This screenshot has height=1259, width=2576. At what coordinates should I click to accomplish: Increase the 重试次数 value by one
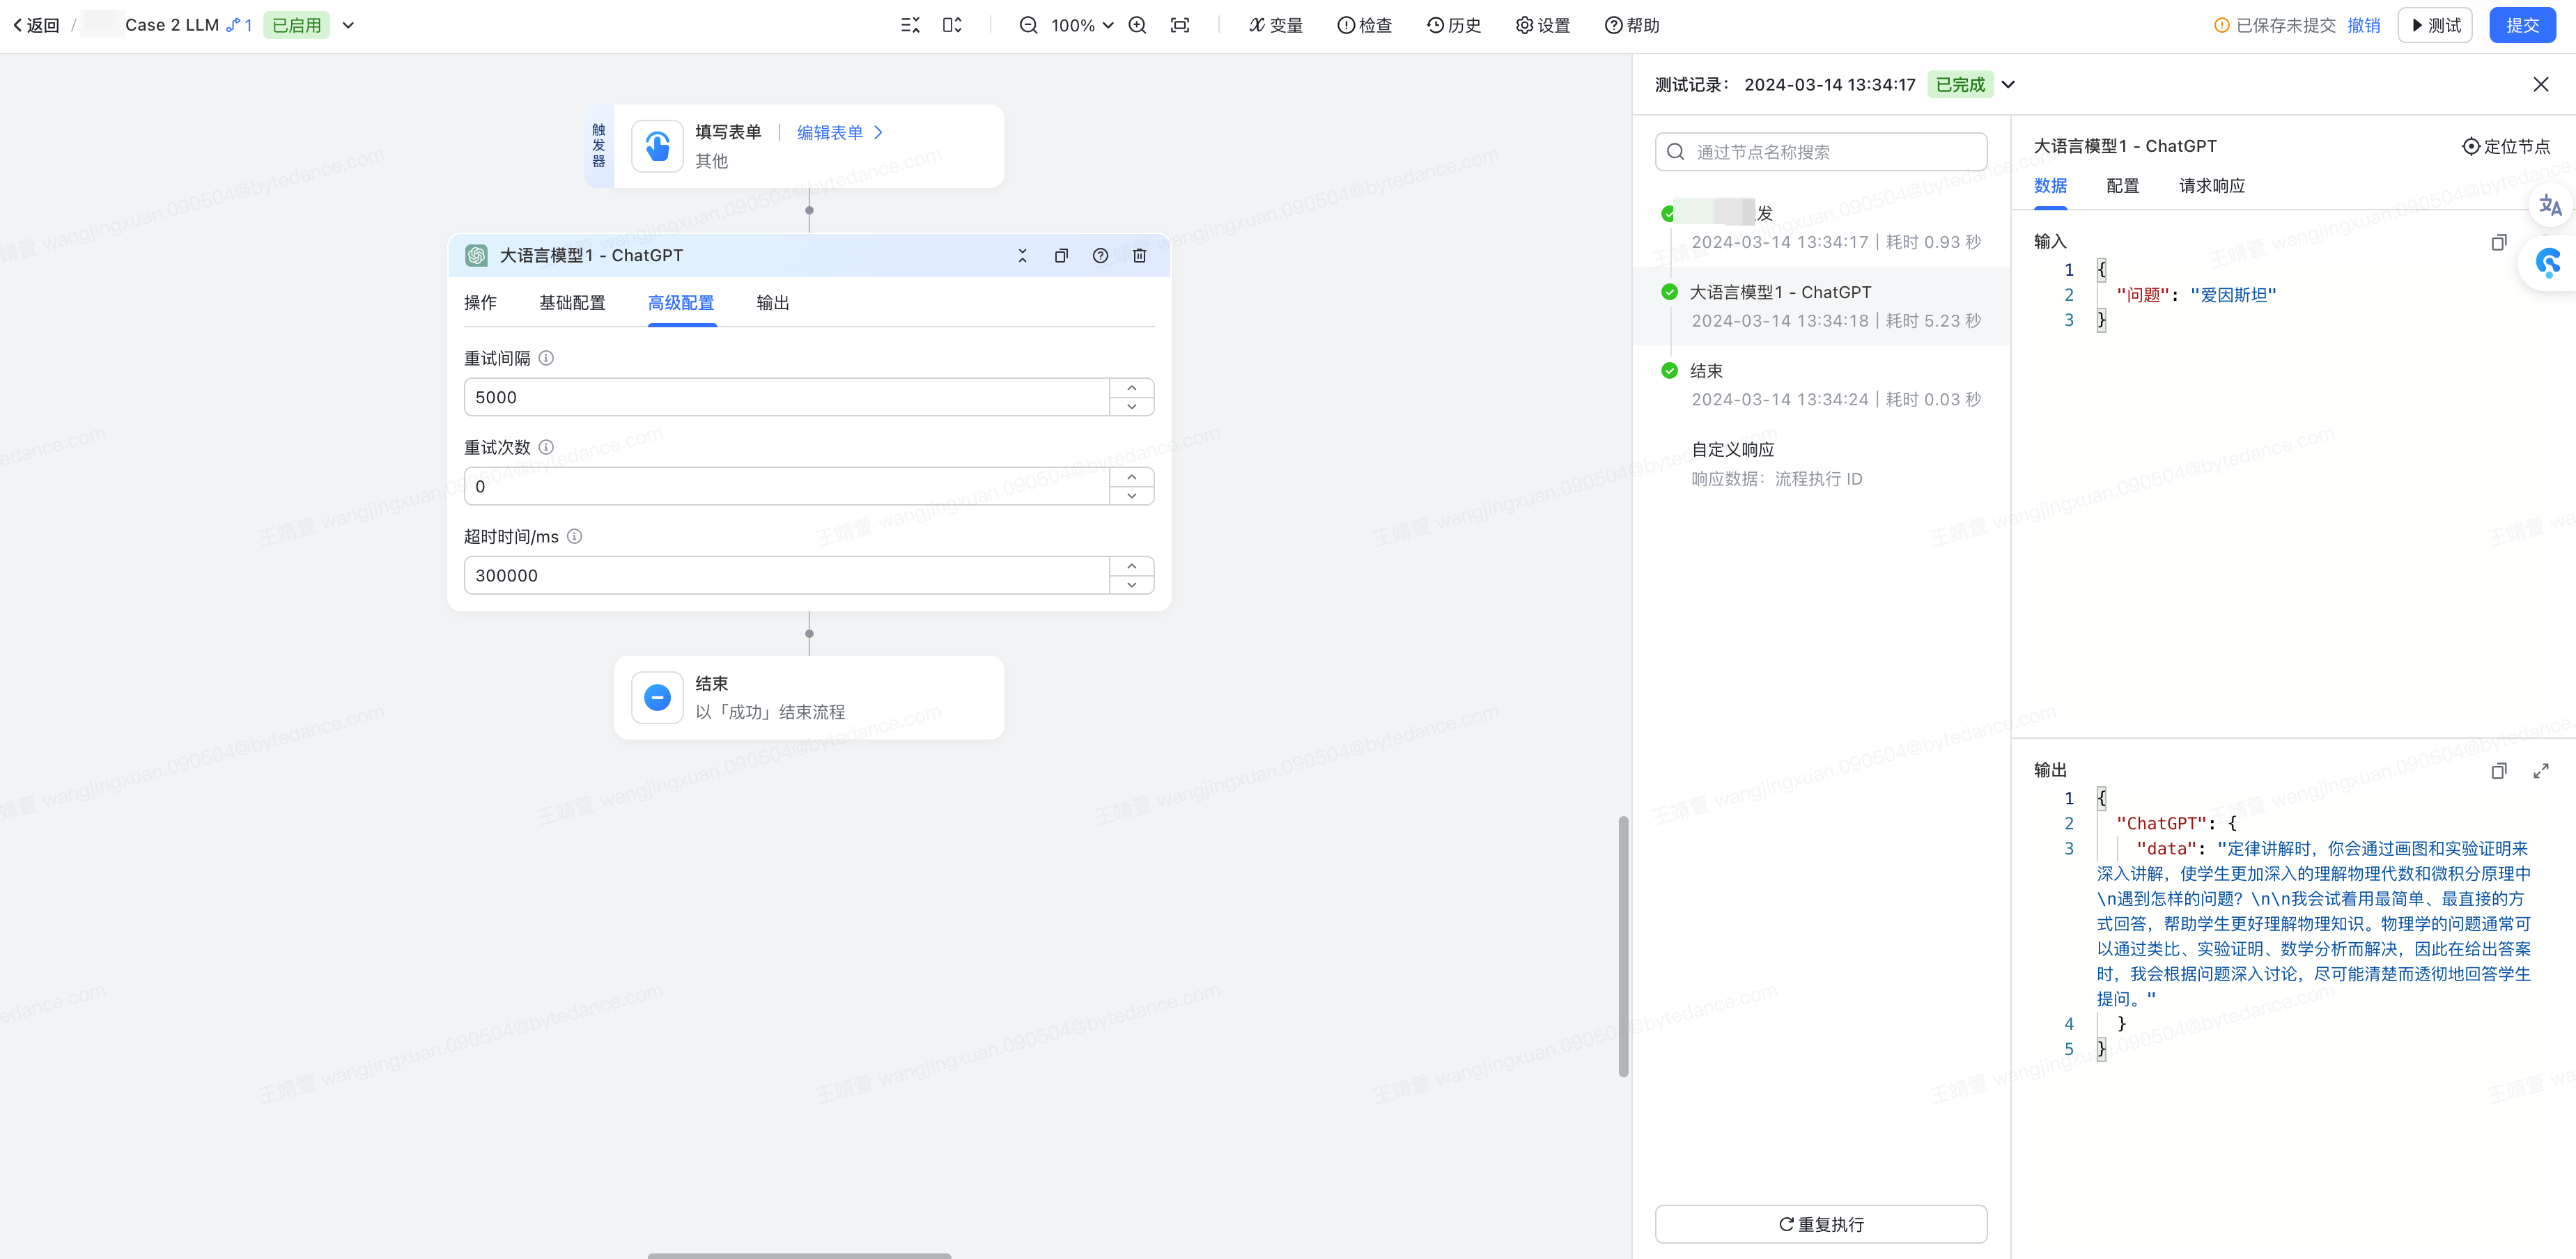[x=1131, y=477]
